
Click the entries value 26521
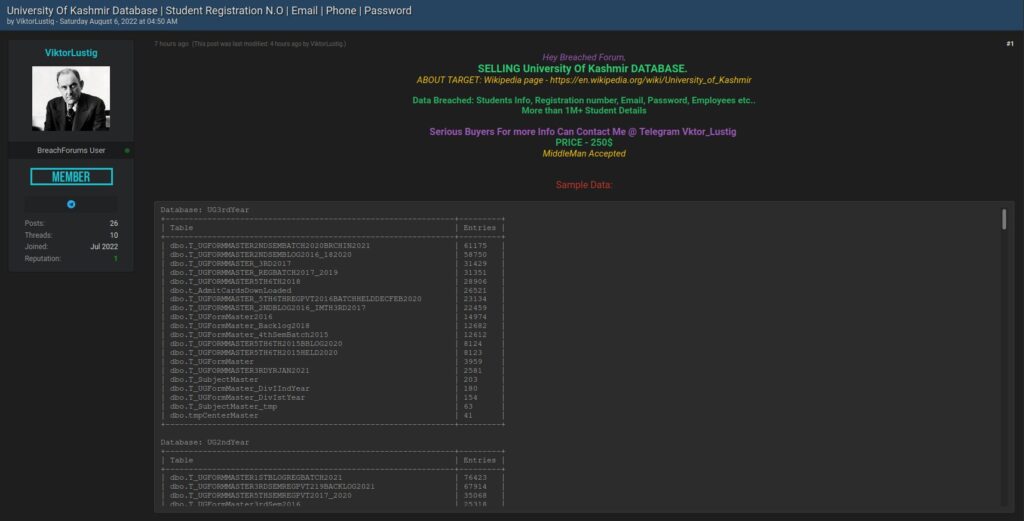point(475,291)
